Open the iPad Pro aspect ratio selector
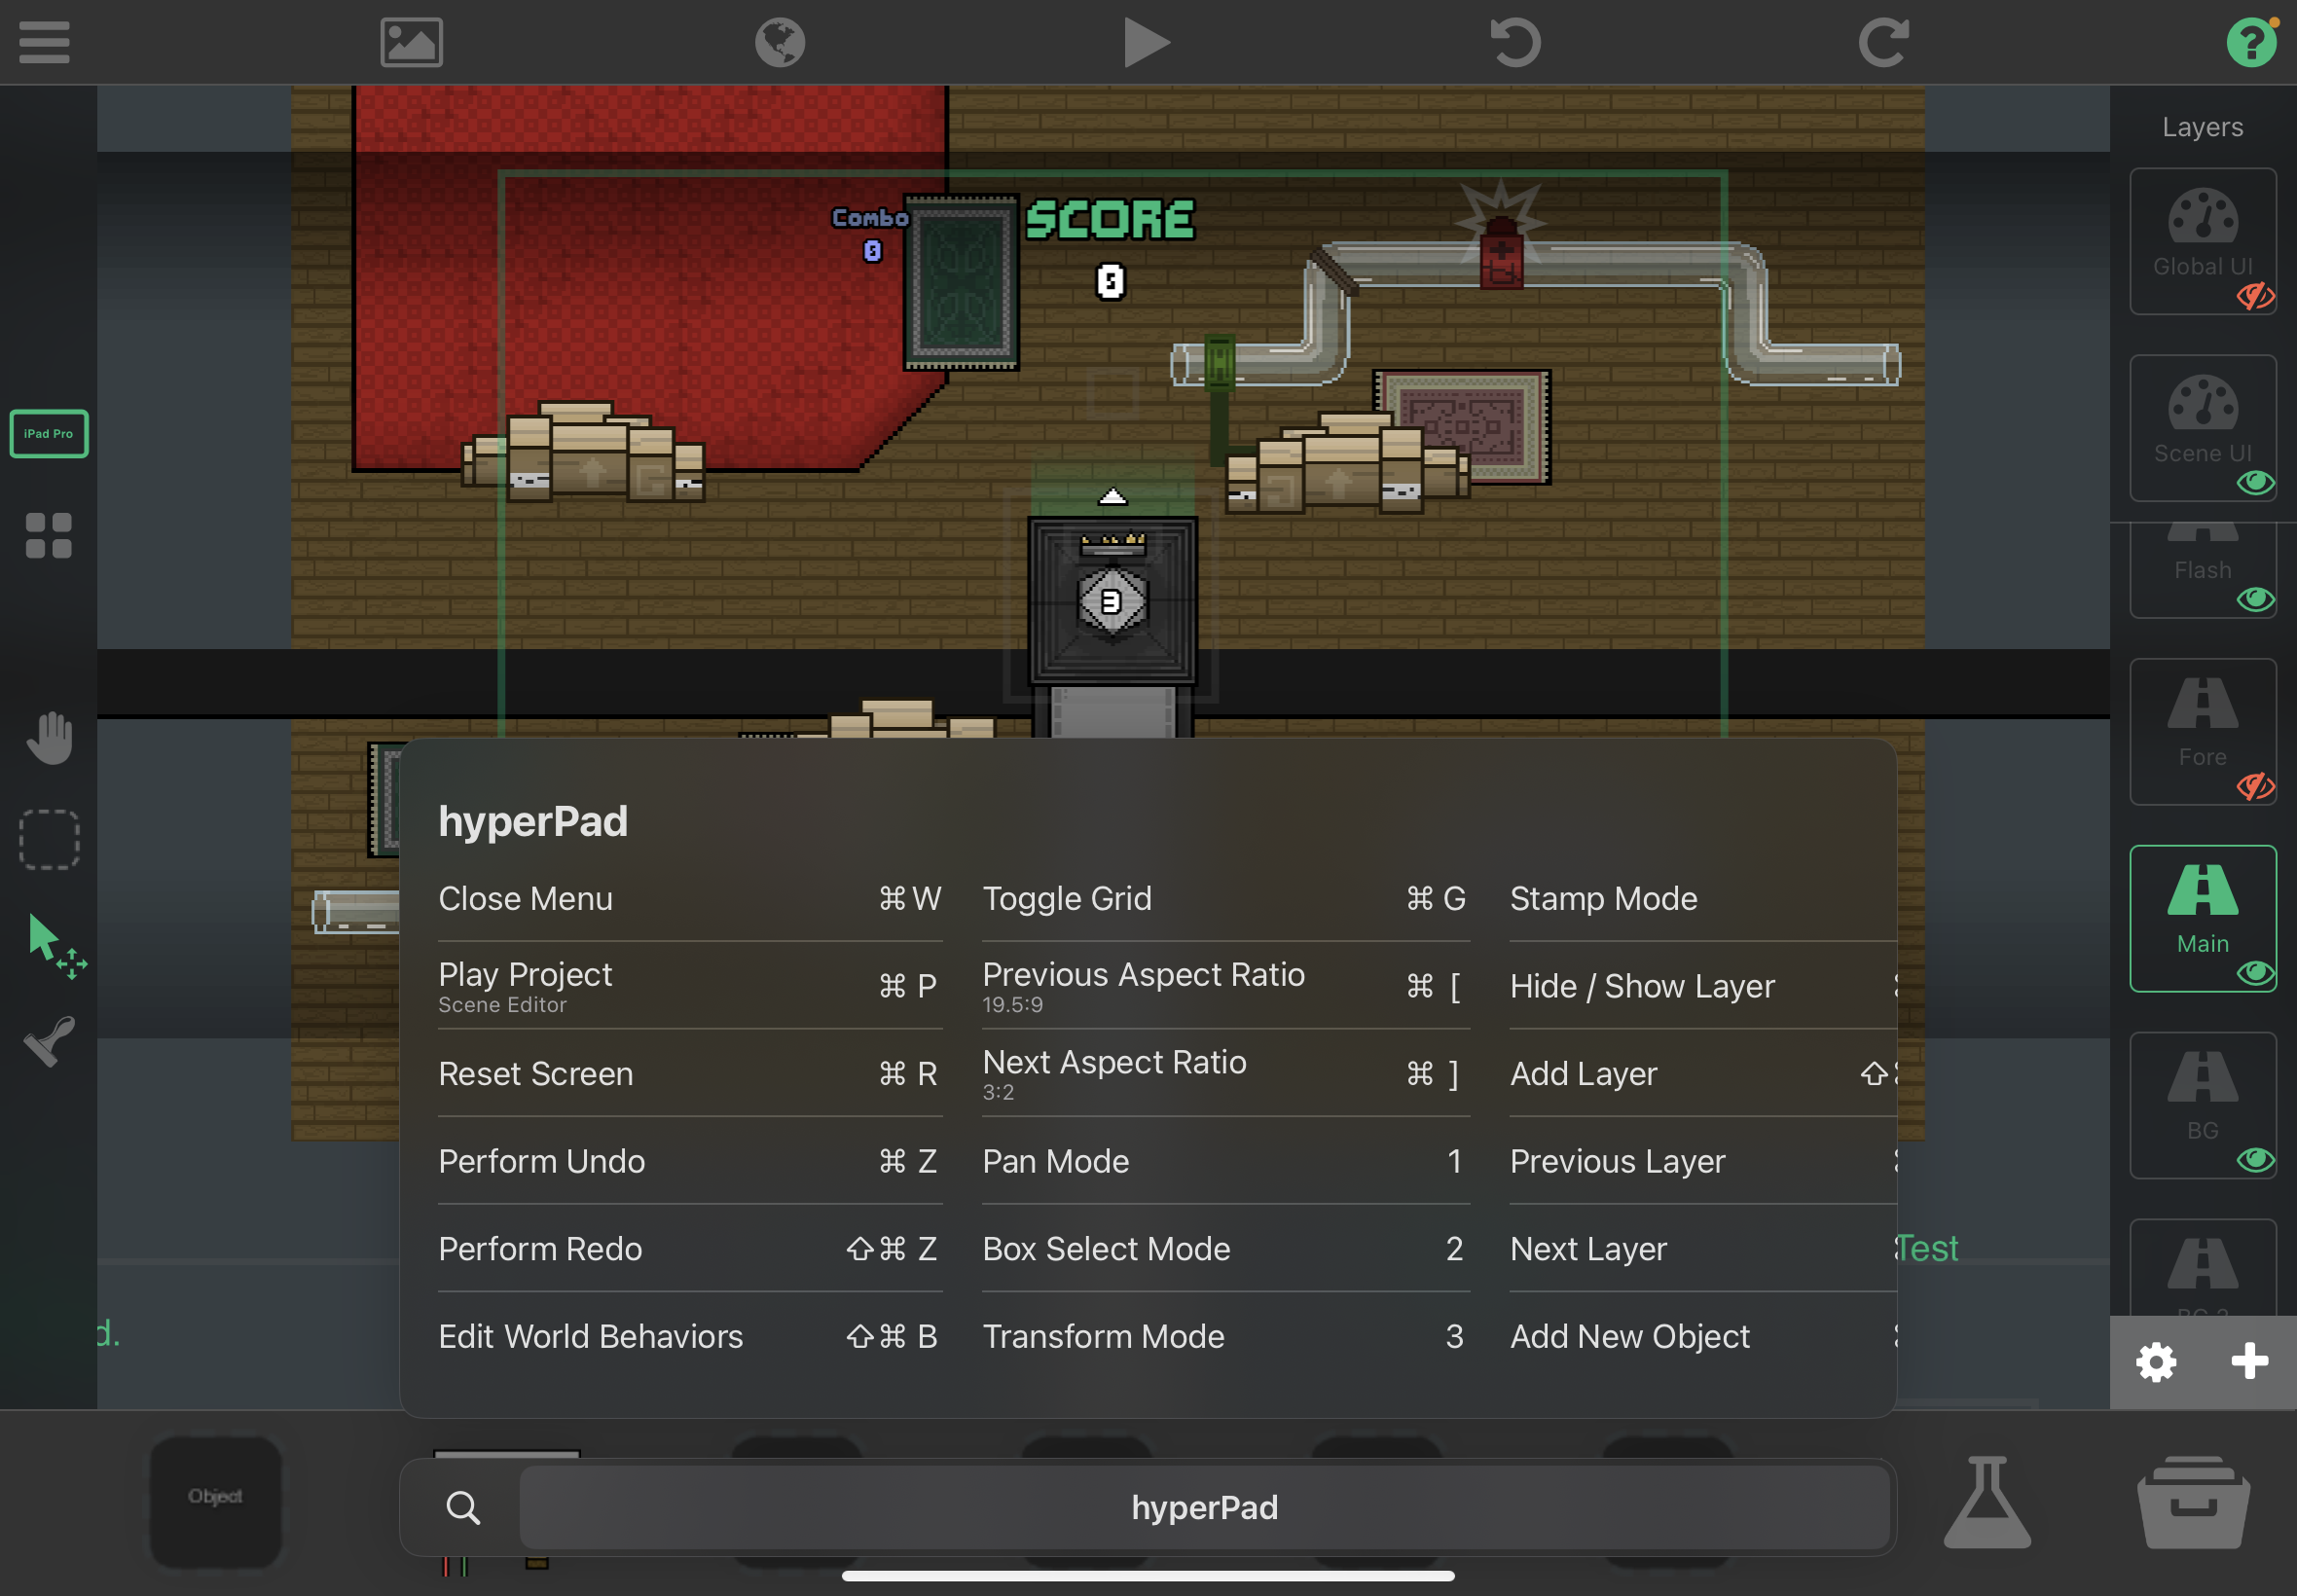2297x1596 pixels. (49, 434)
